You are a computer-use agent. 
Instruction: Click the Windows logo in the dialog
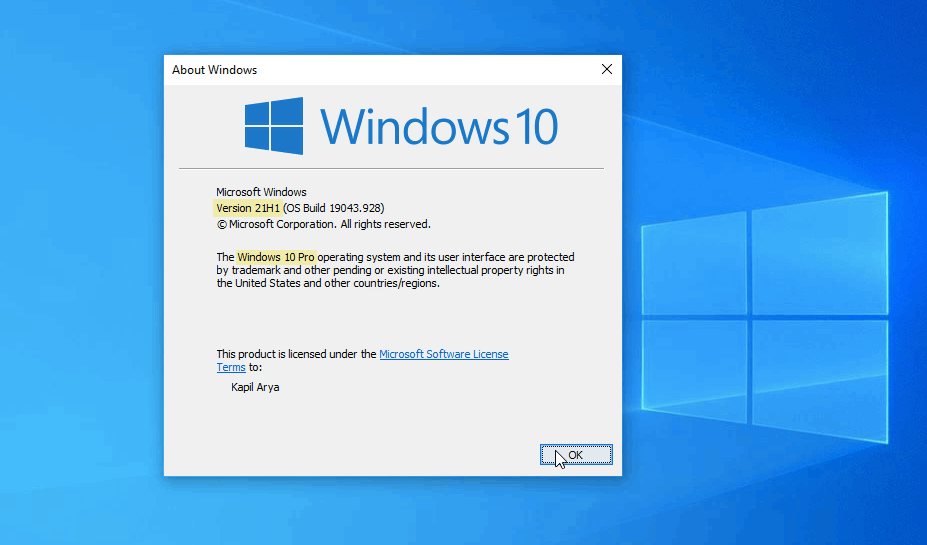[x=274, y=126]
